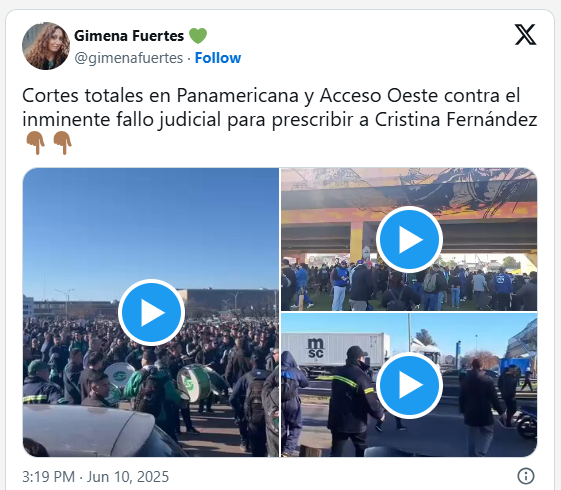Click the green heart emoji after the name
Viewport: 561px width, 490px height.
tap(198, 36)
